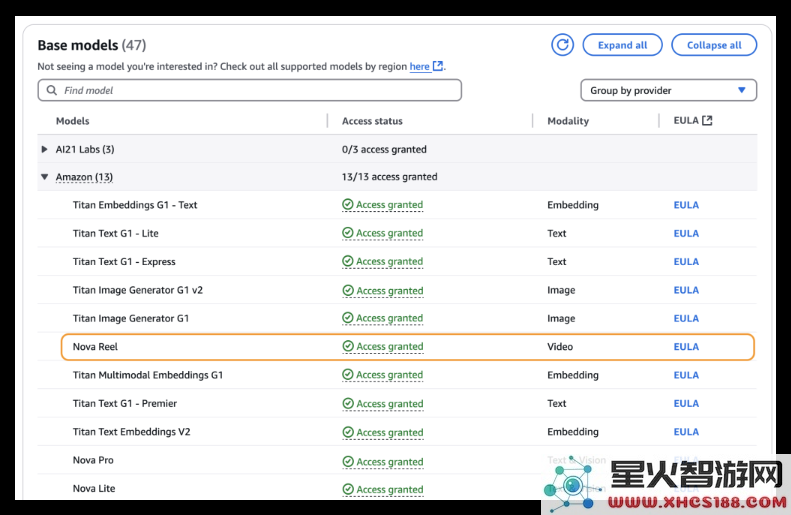
Task: Expand the AI21 Labs (3) group
Action: (x=44, y=149)
